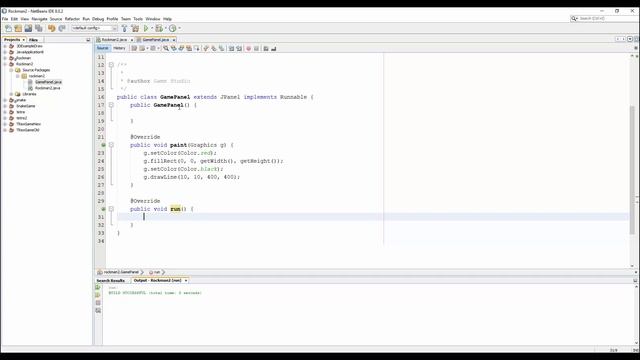Click the run breadcrumb item
Screen dimensions: 640x360
155,272
